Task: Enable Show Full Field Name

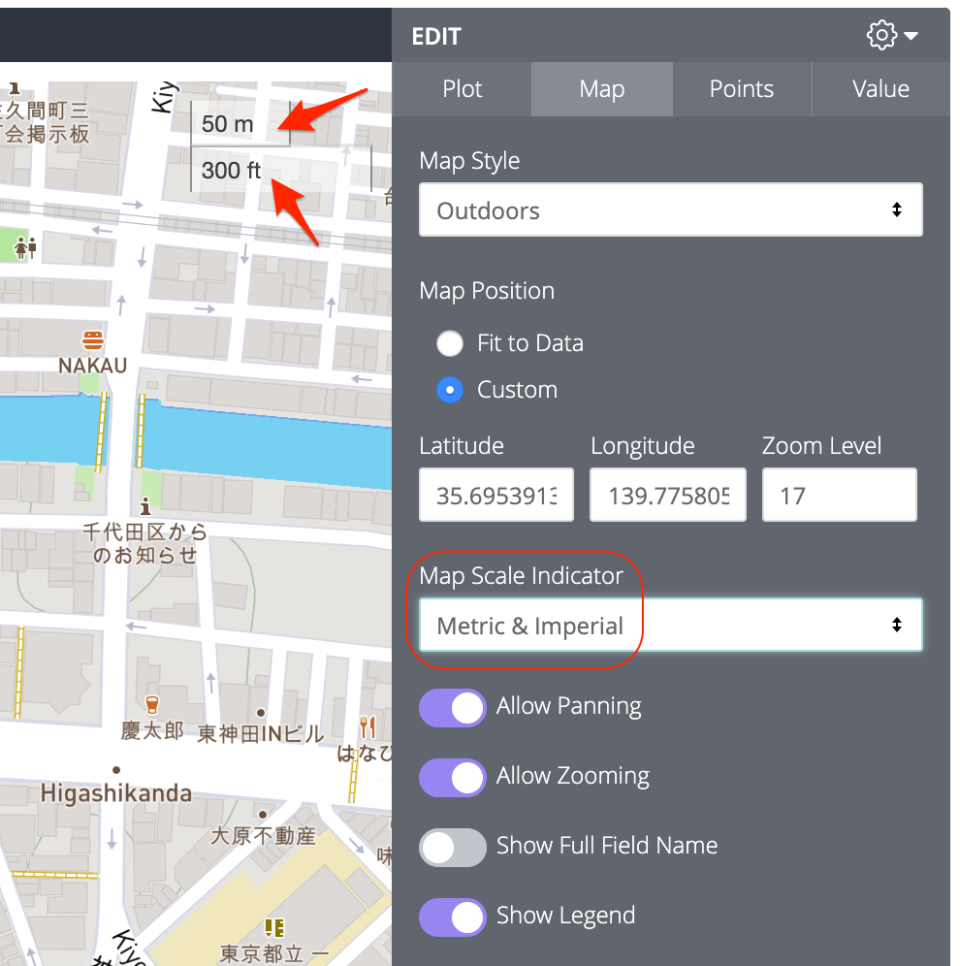Action: point(452,847)
